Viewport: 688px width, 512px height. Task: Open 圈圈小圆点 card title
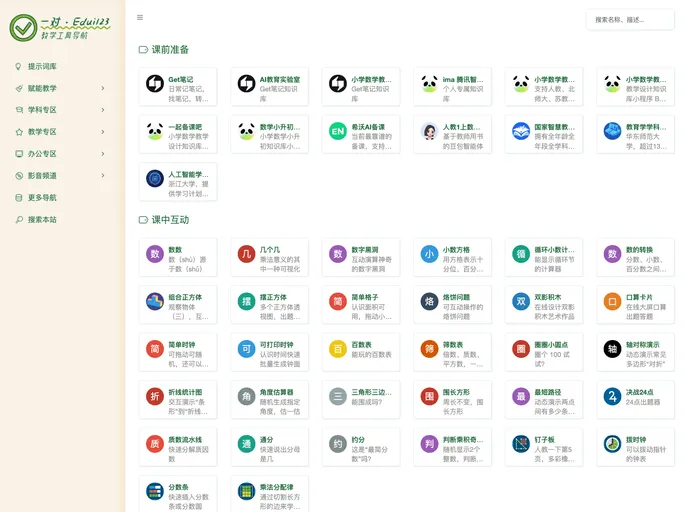tap(551, 345)
